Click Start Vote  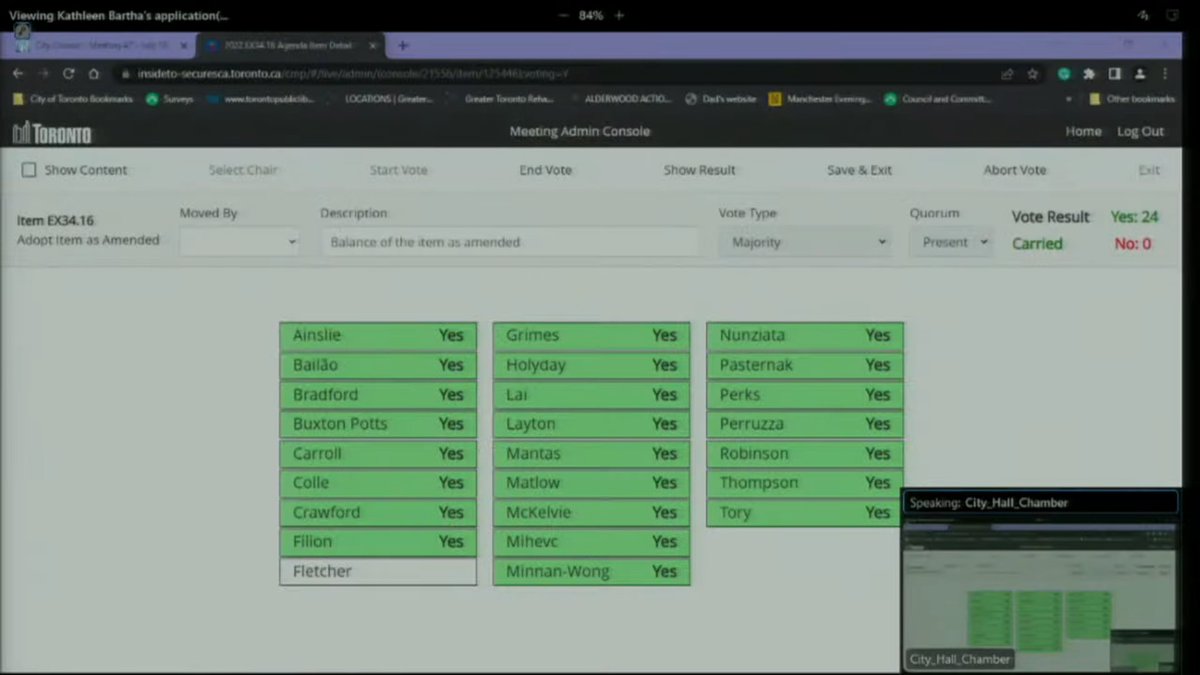coord(398,170)
